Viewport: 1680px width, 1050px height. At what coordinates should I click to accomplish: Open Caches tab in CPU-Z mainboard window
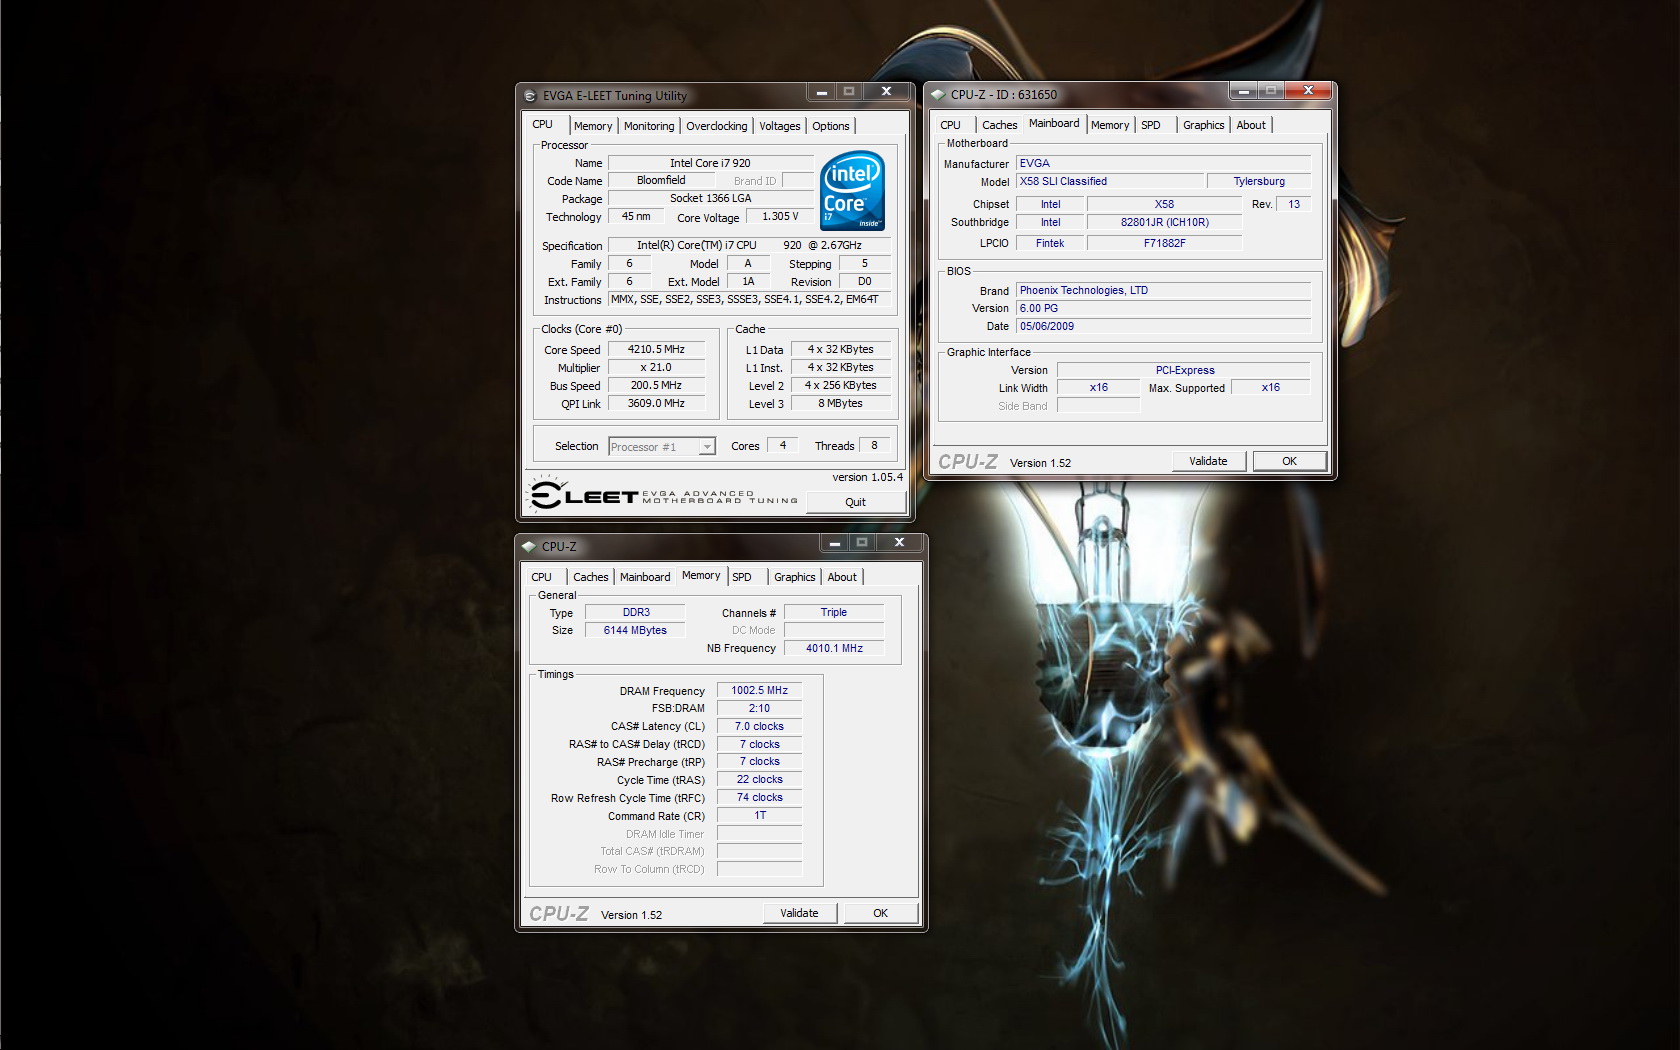(999, 125)
